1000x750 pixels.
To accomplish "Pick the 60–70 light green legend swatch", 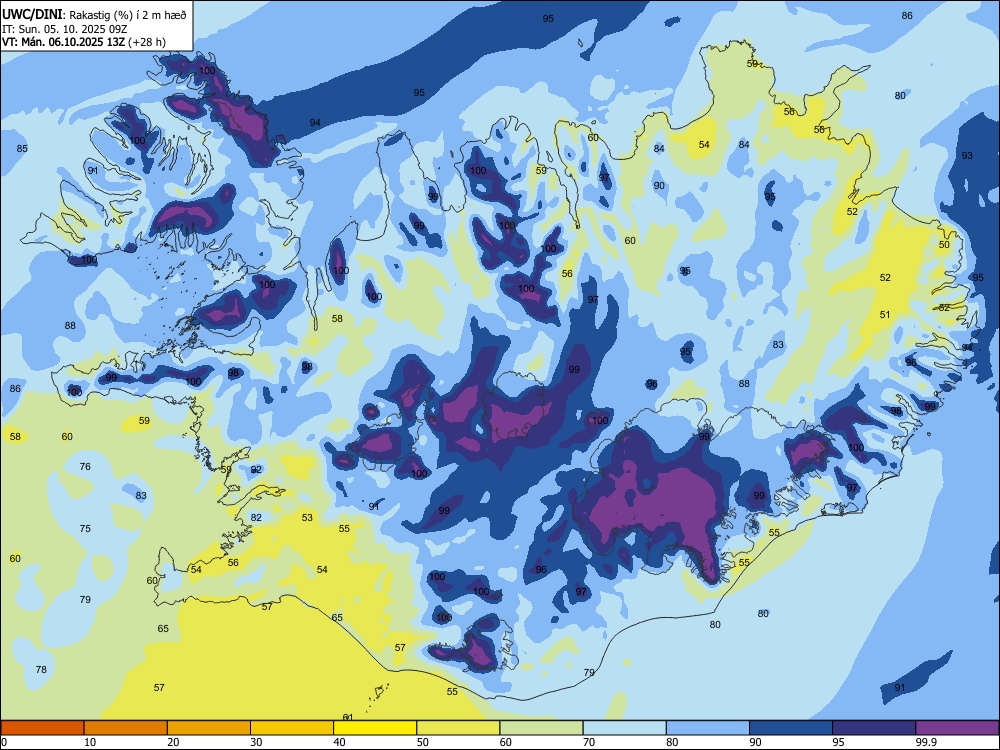I will click(541, 728).
